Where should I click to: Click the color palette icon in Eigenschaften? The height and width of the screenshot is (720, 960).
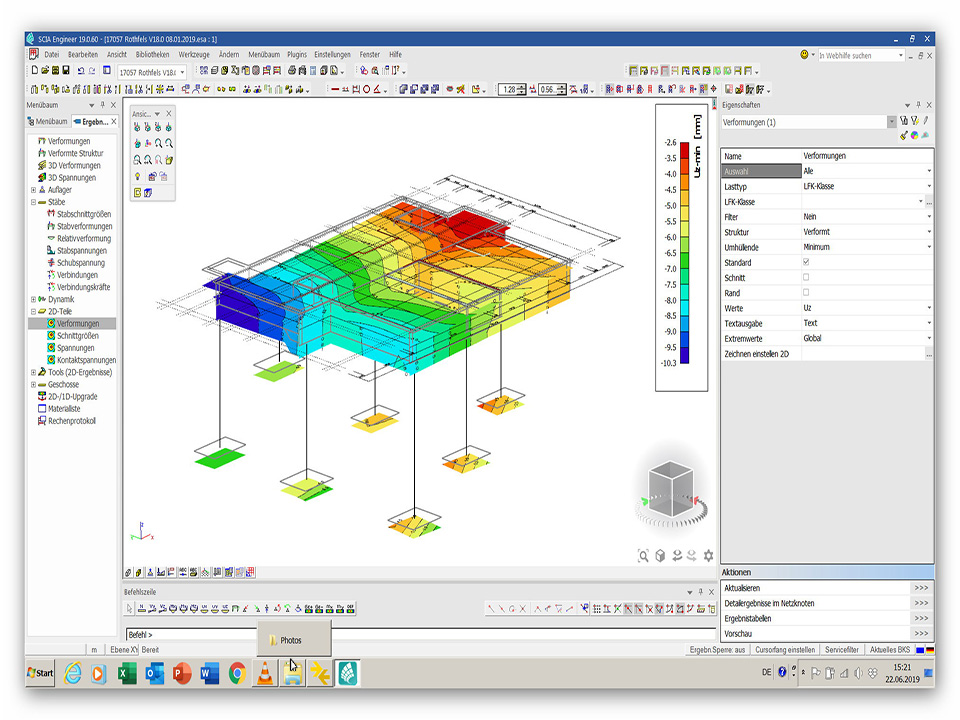tap(914, 136)
